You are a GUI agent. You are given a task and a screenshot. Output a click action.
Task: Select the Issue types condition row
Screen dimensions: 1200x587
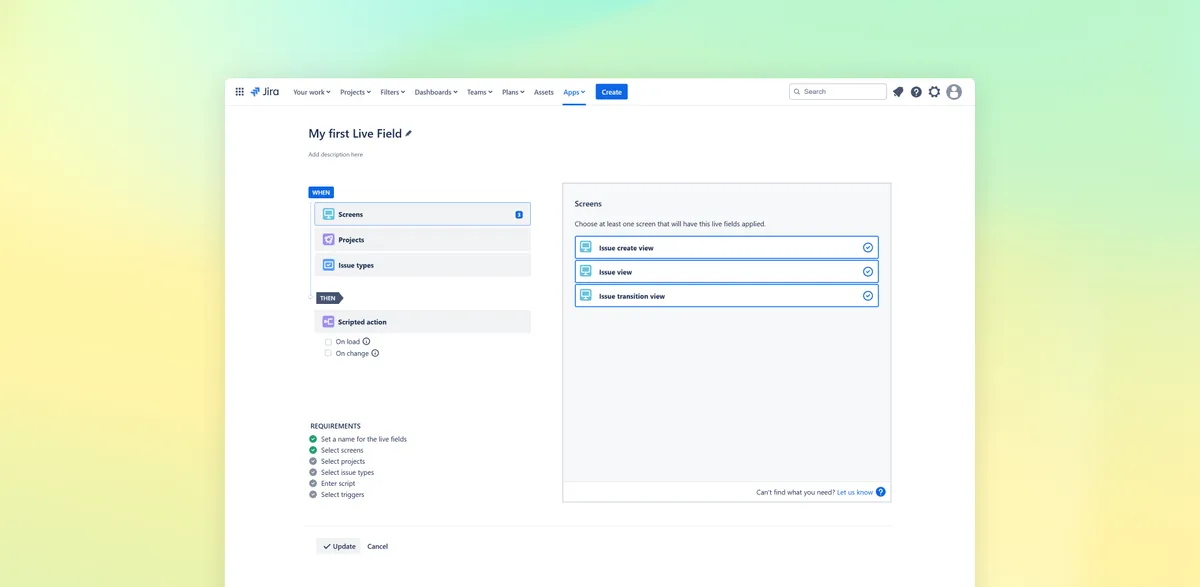[423, 265]
